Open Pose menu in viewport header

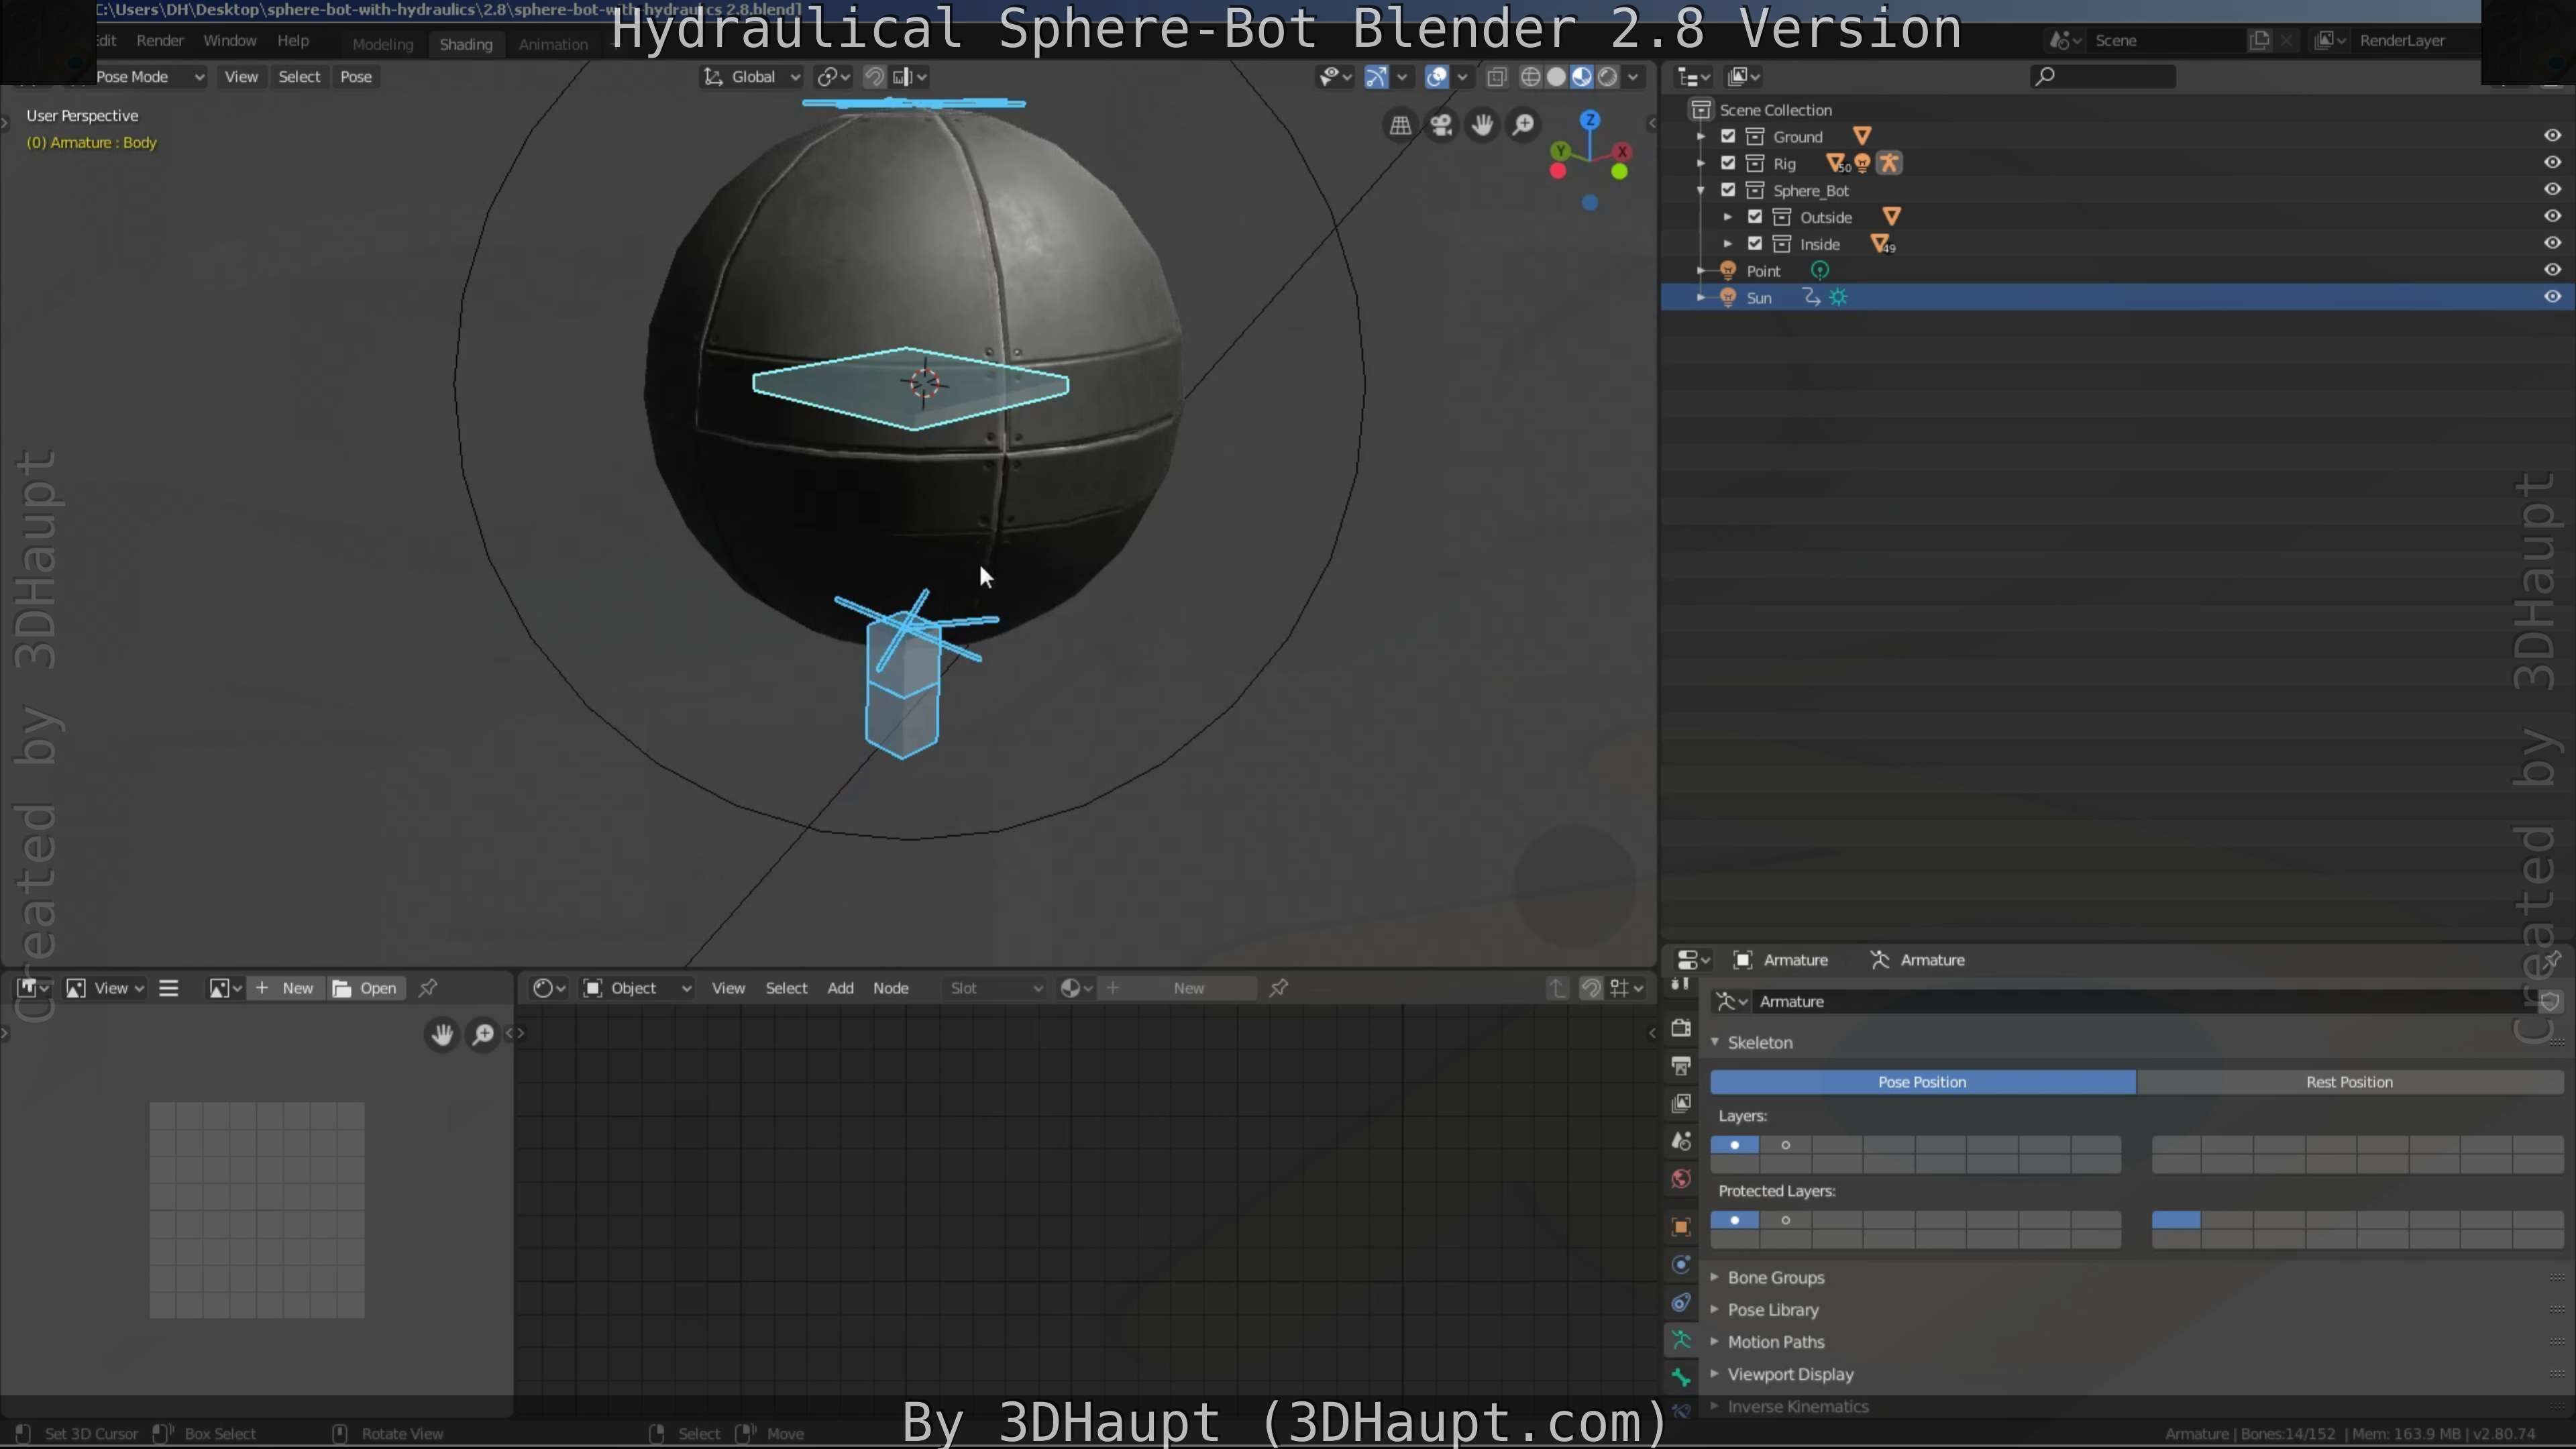356,77
